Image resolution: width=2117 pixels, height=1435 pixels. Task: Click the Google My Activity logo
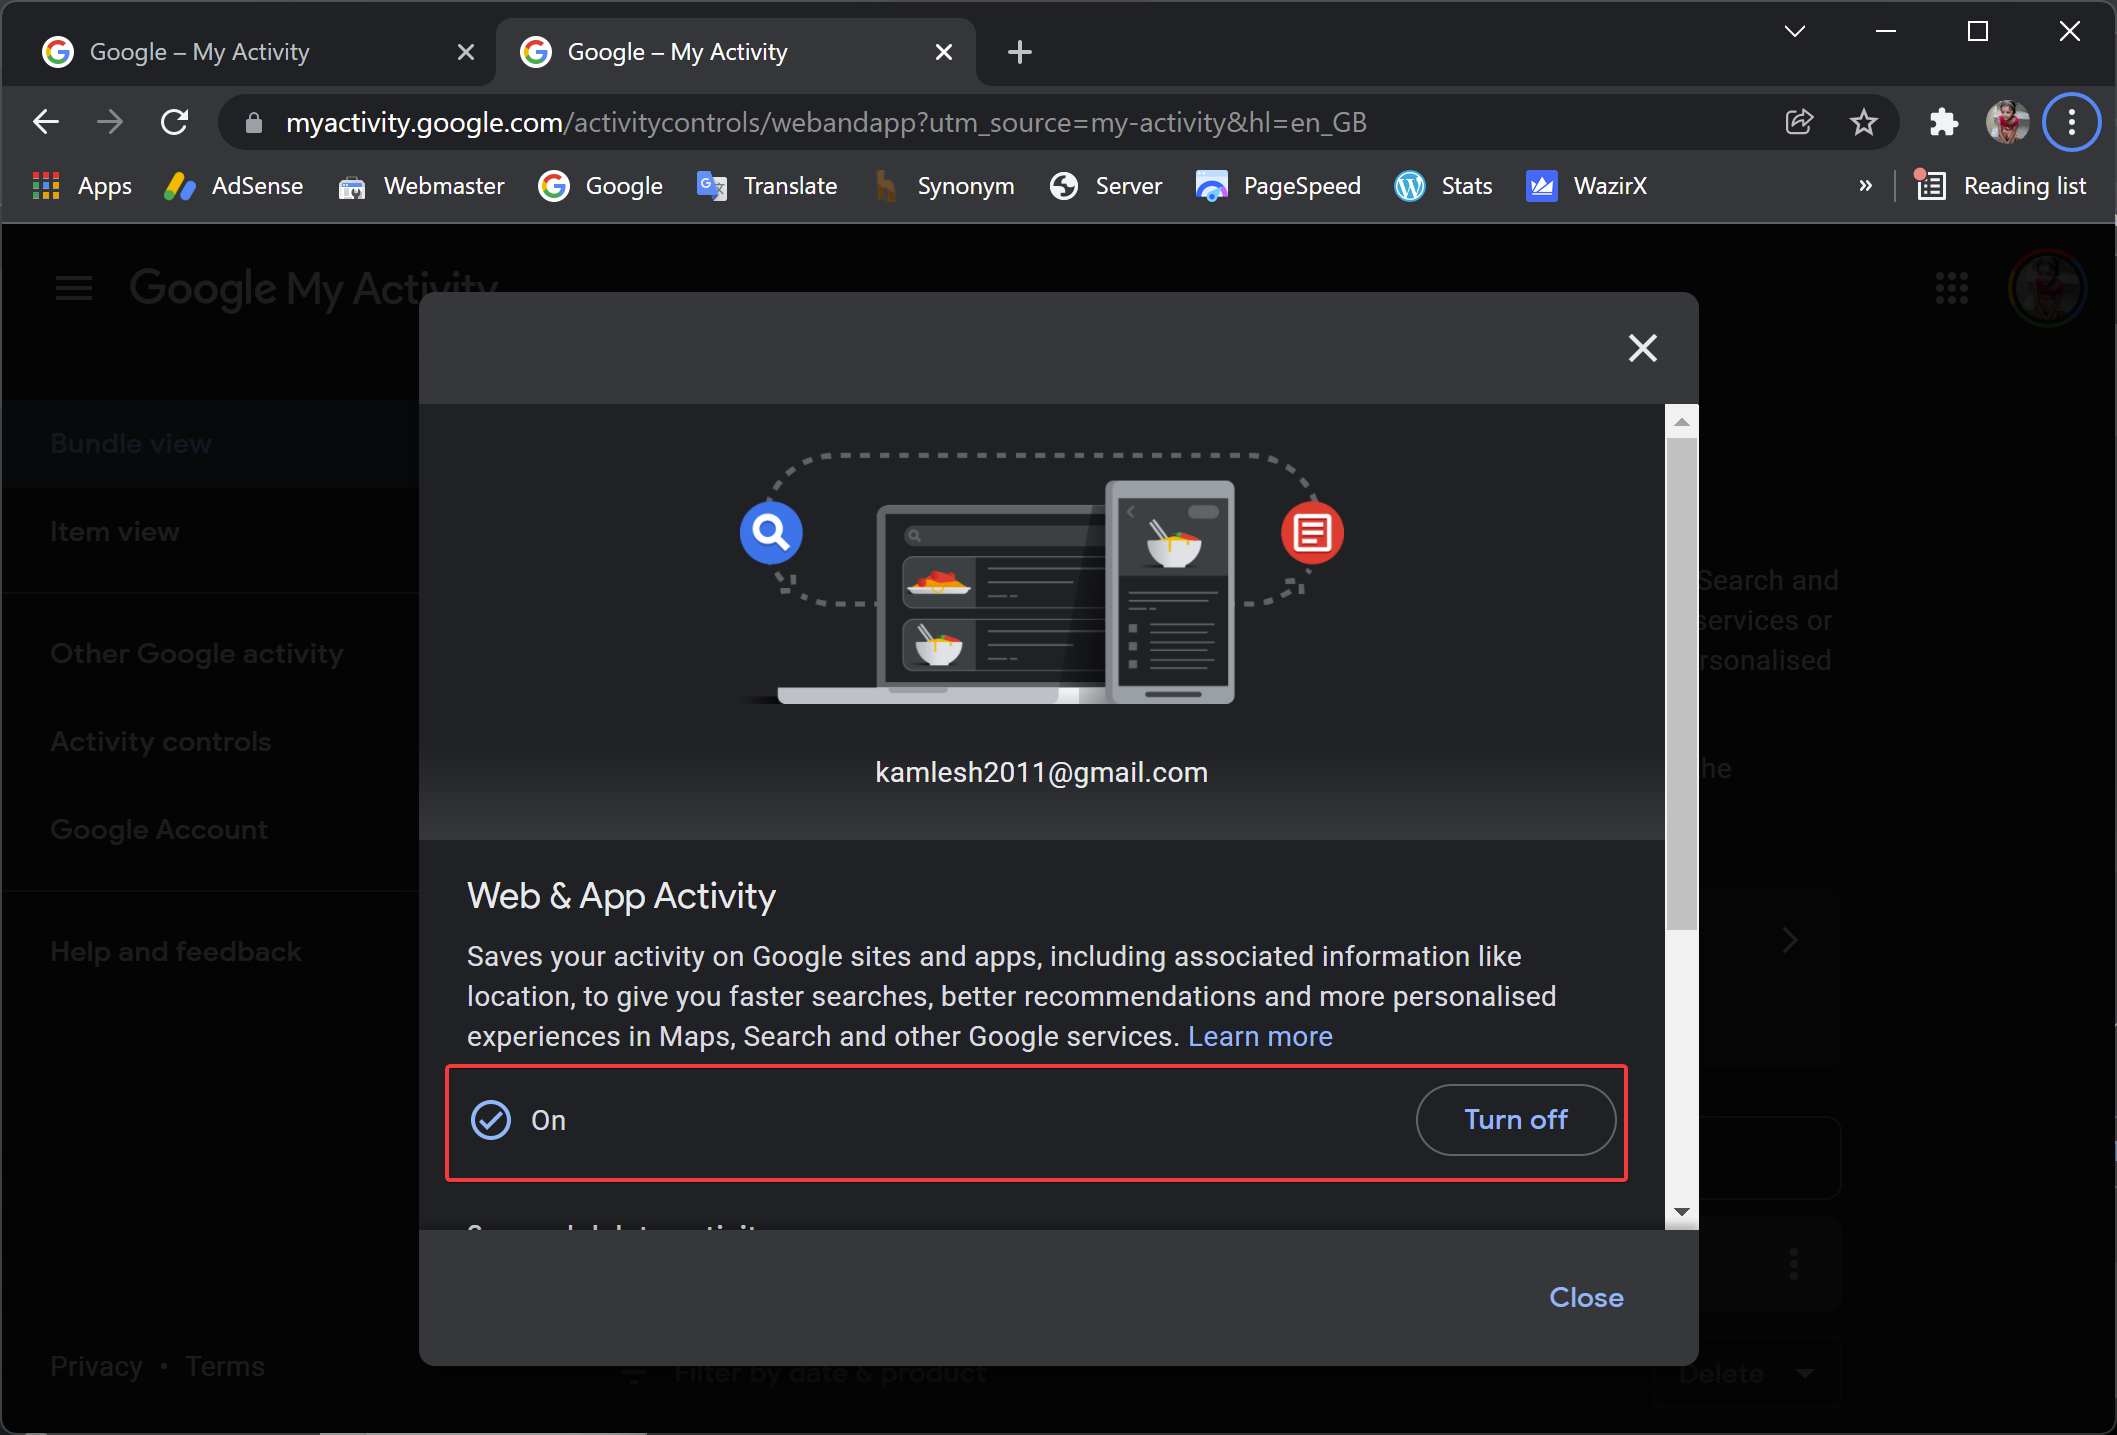313,288
